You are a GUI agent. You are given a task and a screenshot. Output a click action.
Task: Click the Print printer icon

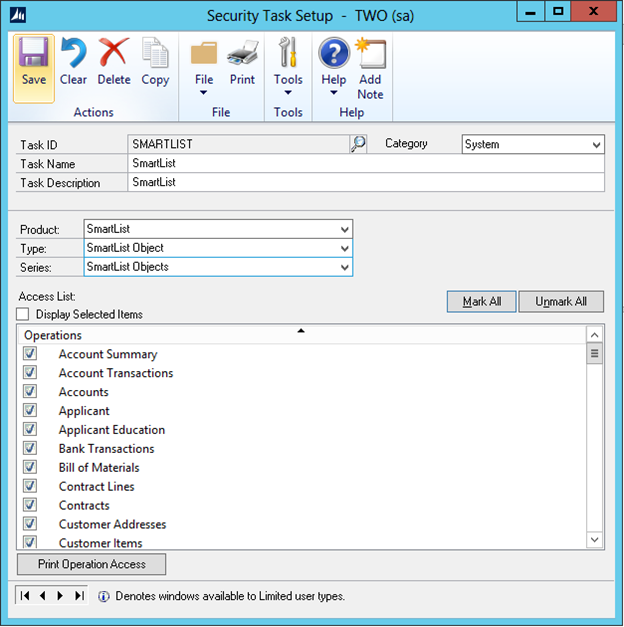click(x=242, y=52)
